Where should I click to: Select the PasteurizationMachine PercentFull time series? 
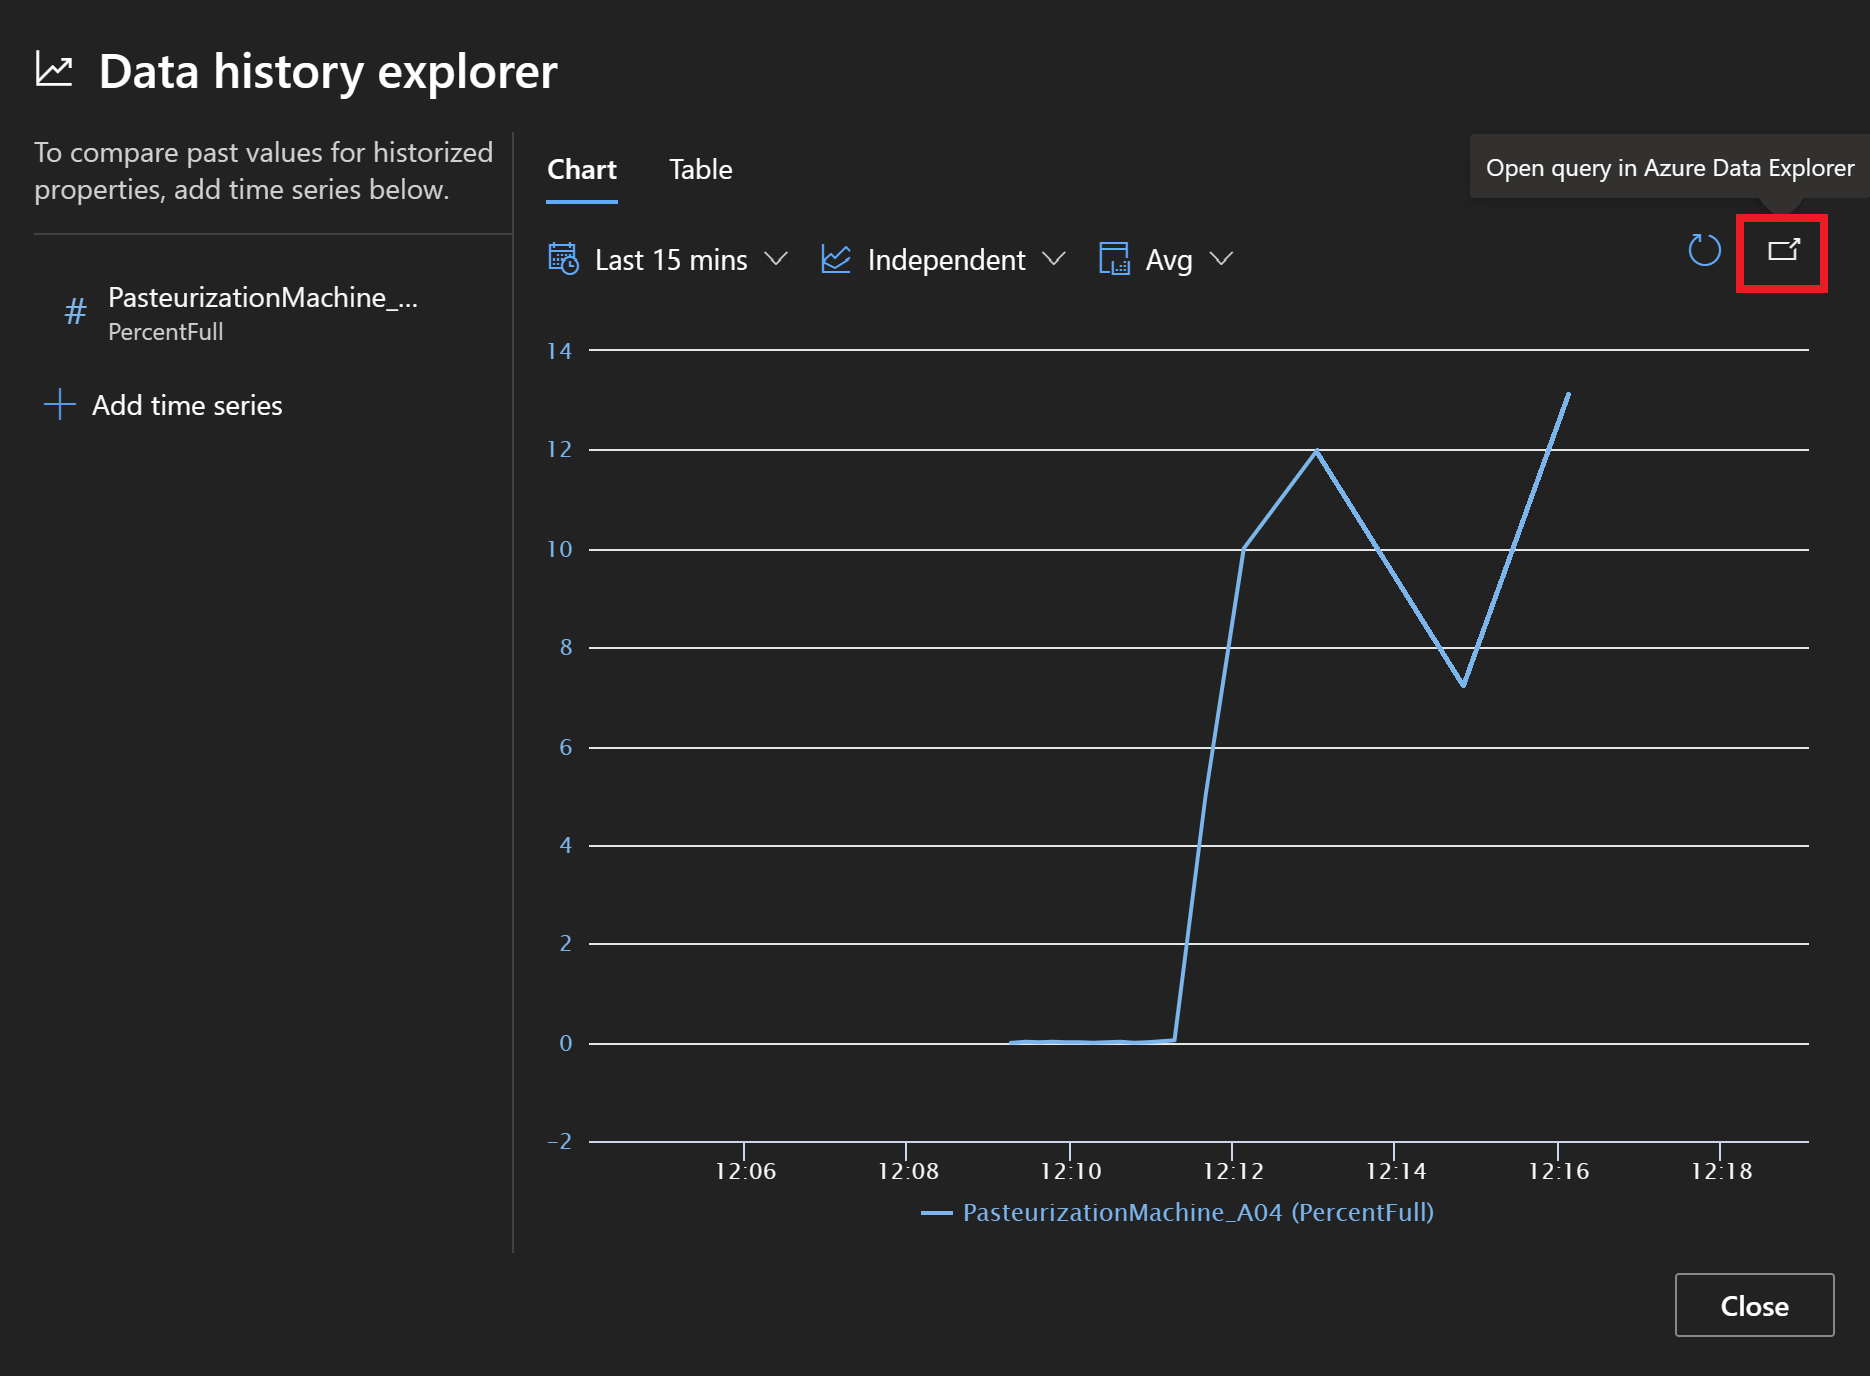262,313
